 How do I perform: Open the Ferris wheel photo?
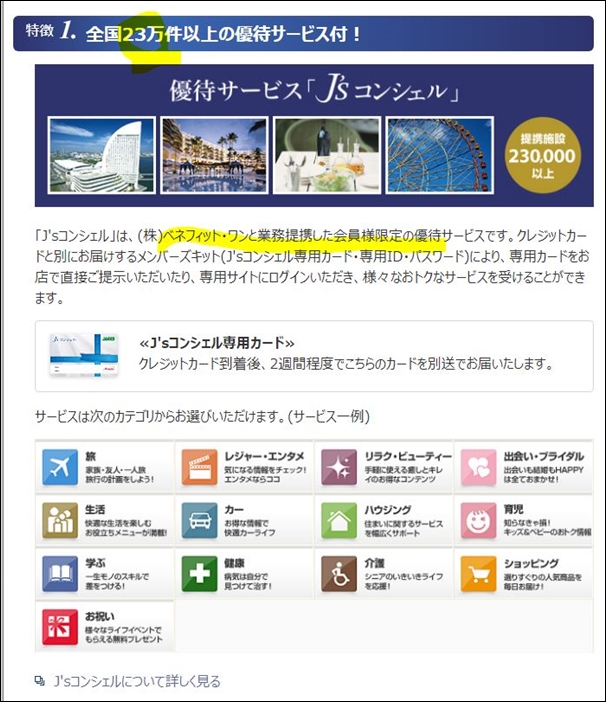[440, 155]
